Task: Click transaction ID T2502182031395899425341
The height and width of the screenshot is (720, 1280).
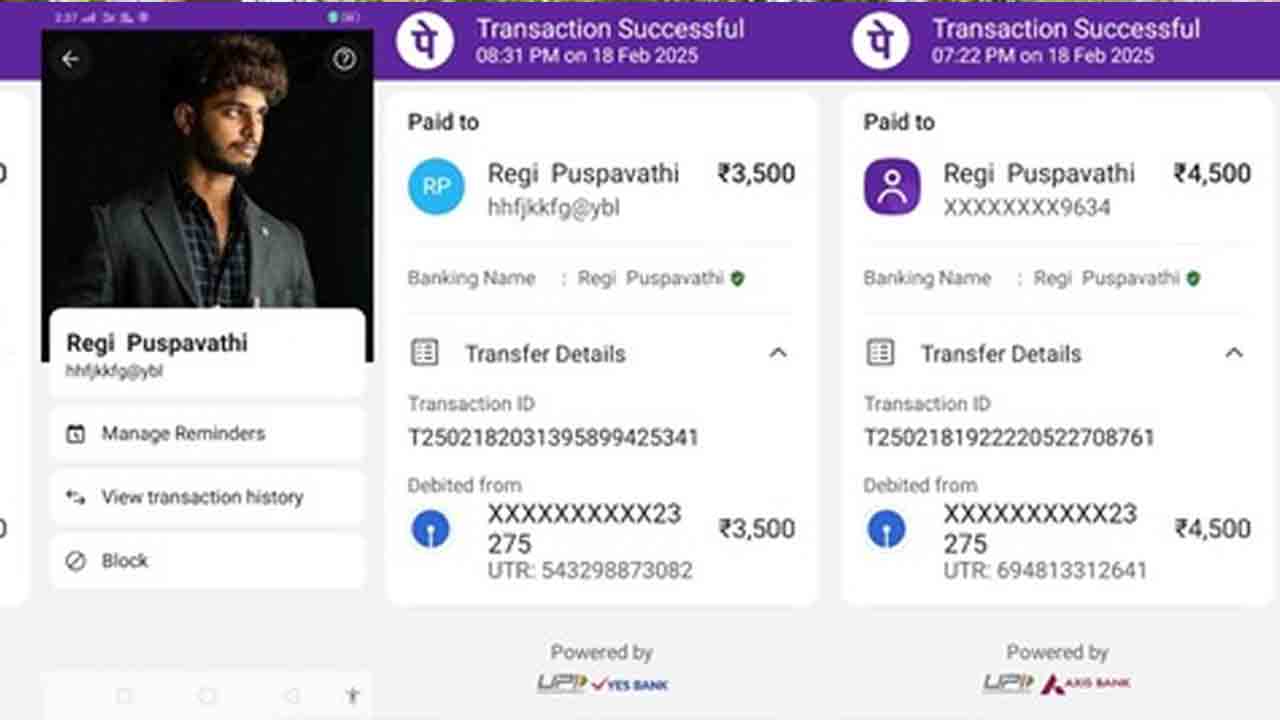Action: click(553, 437)
